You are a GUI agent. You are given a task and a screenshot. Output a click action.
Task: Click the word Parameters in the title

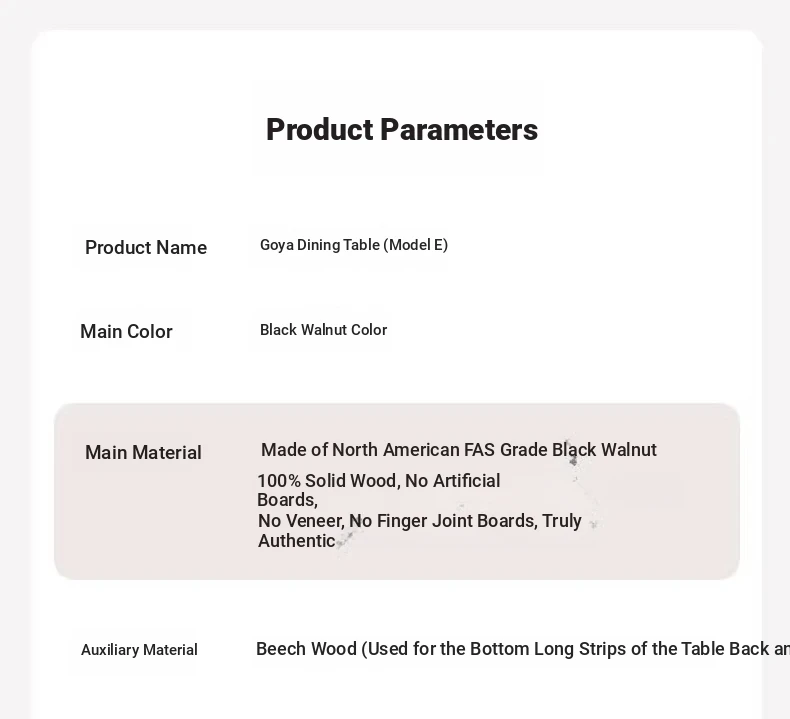pyautogui.click(x=459, y=130)
